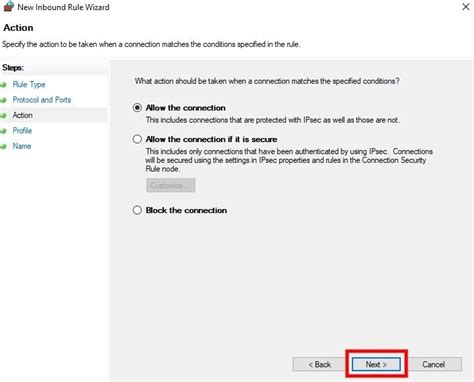
Task: Click the green bullet beside Action step
Action: 3,115
